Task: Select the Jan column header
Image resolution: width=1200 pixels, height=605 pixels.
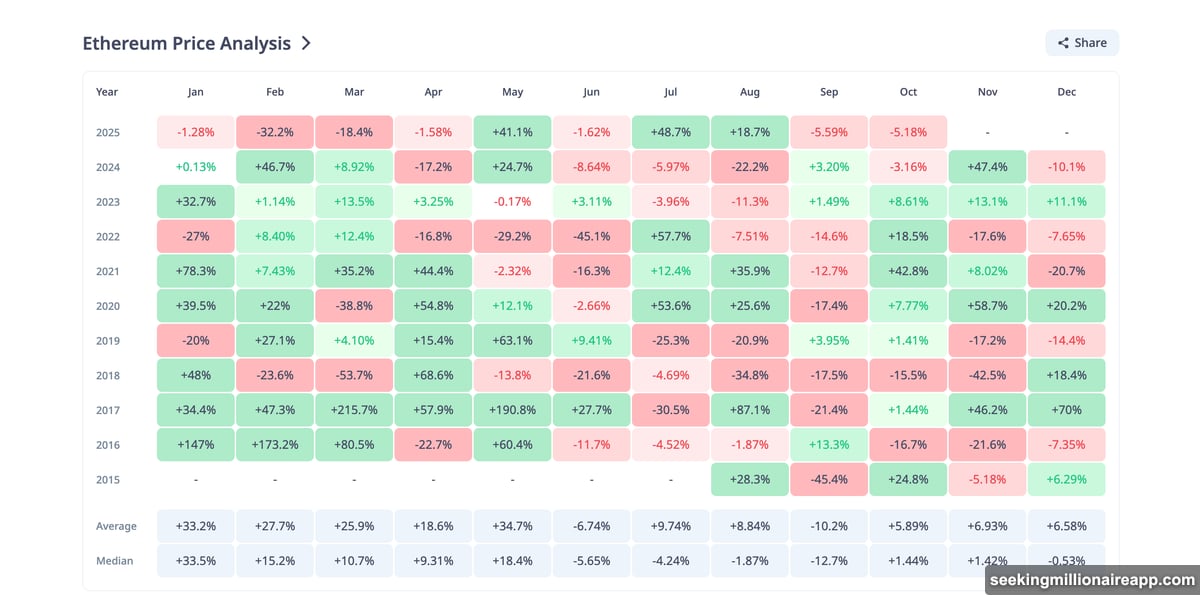Action: click(195, 91)
